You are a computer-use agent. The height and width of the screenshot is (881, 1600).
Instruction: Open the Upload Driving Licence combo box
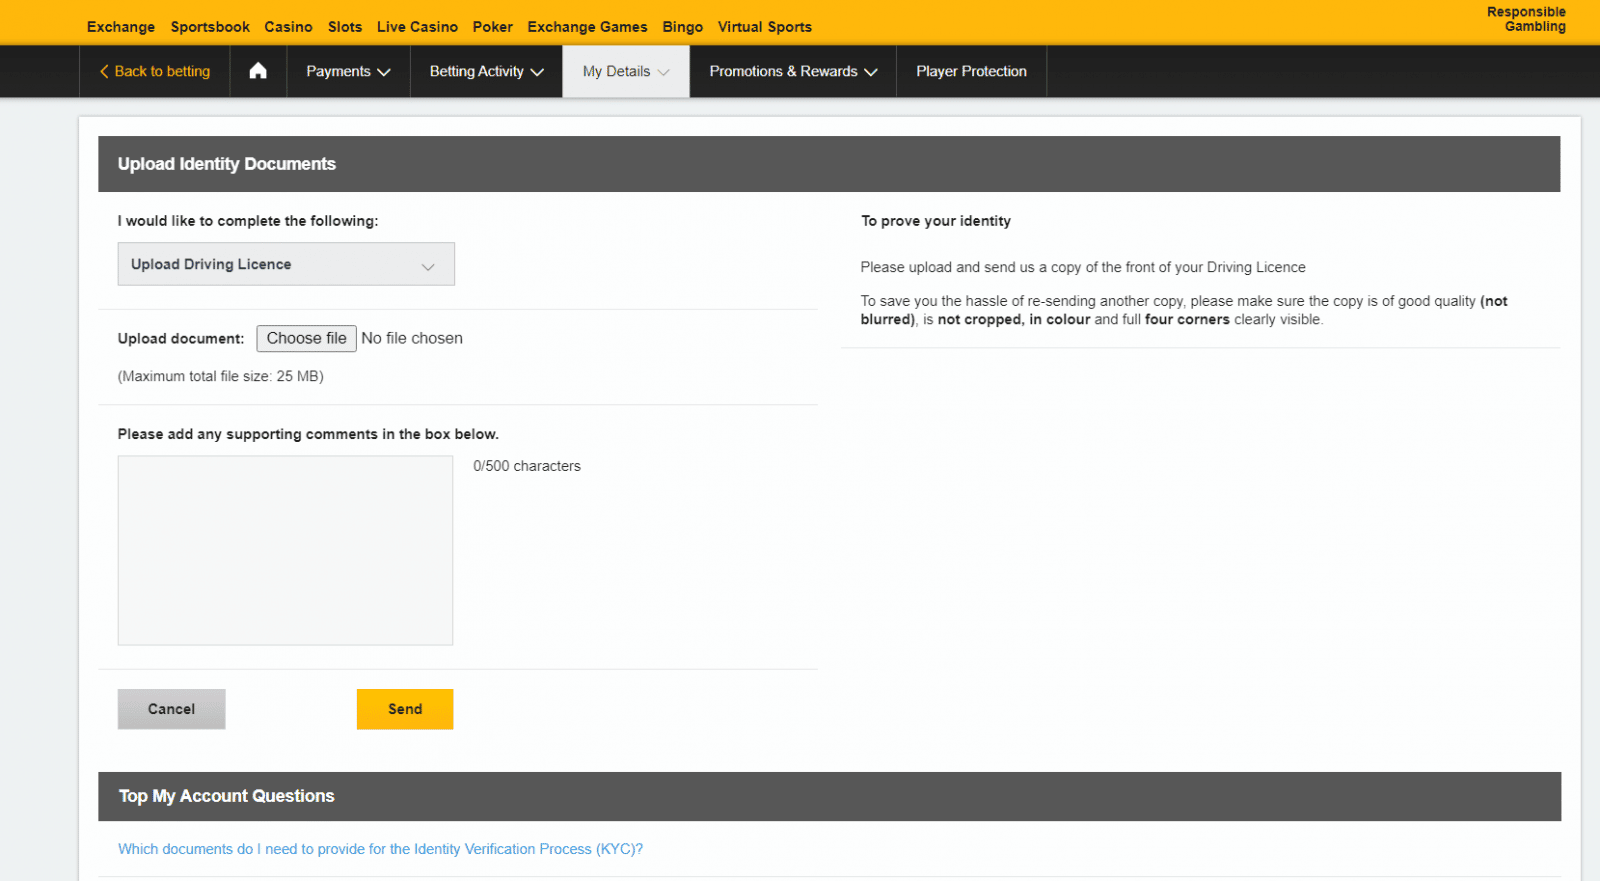(286, 264)
